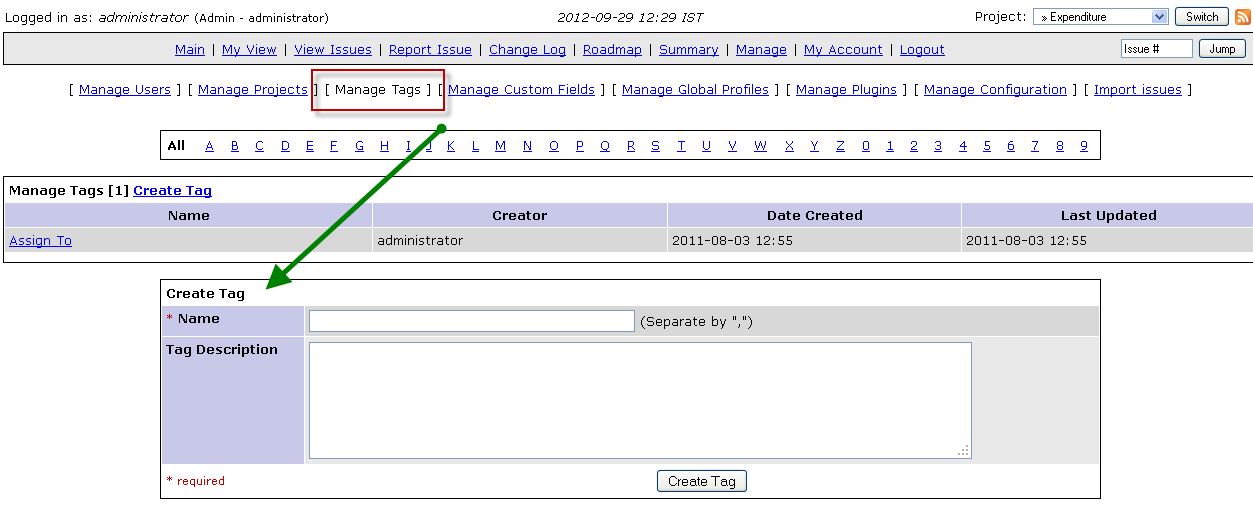
Task: Filter tags by letter Z
Action: tap(840, 146)
